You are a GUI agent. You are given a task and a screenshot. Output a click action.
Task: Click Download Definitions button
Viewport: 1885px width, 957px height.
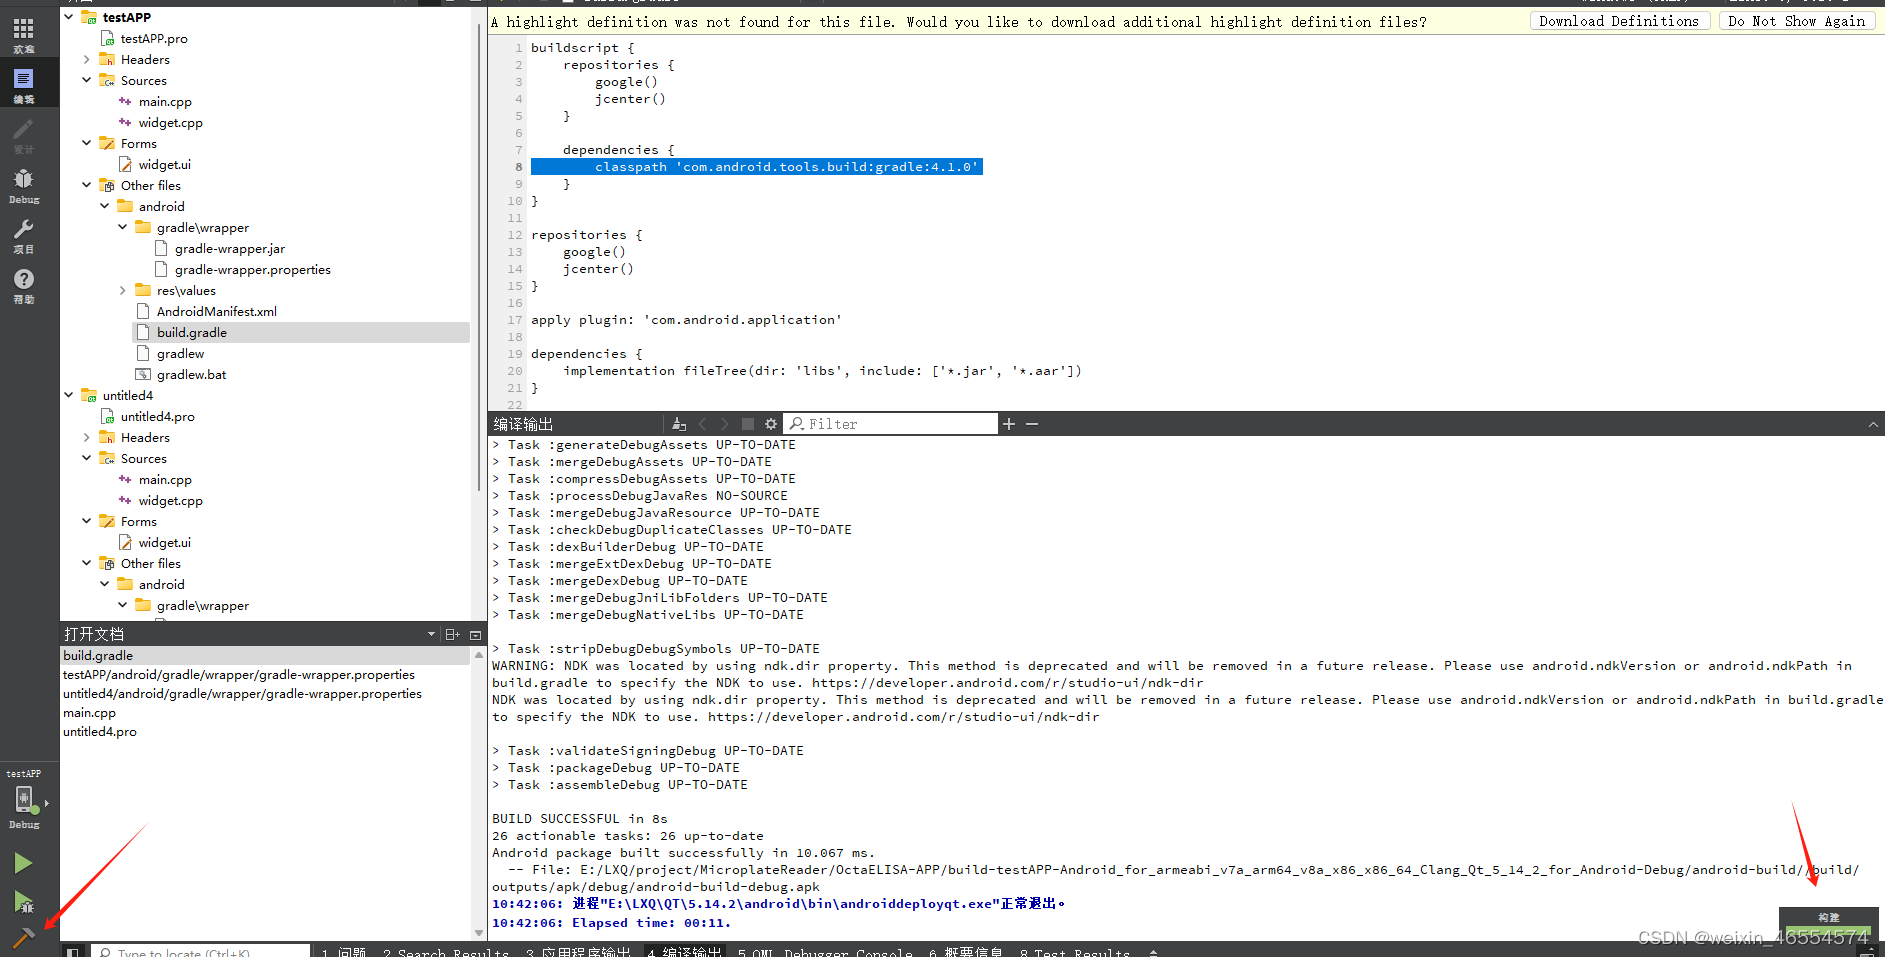(x=1619, y=21)
